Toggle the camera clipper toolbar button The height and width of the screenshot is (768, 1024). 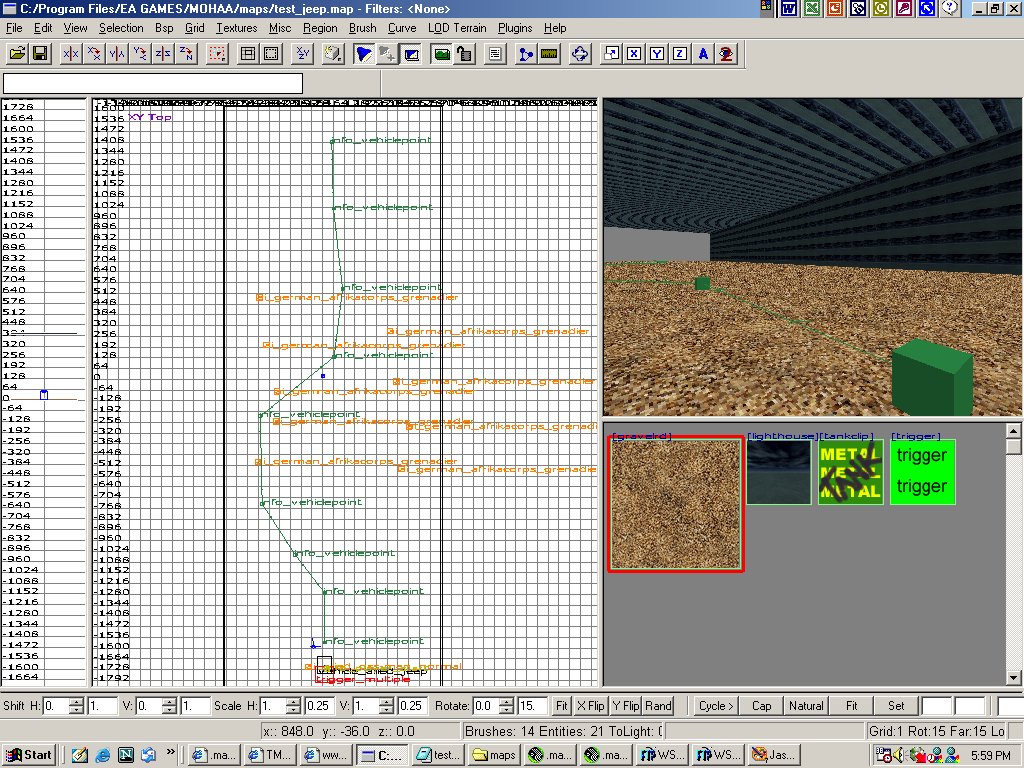[411, 53]
